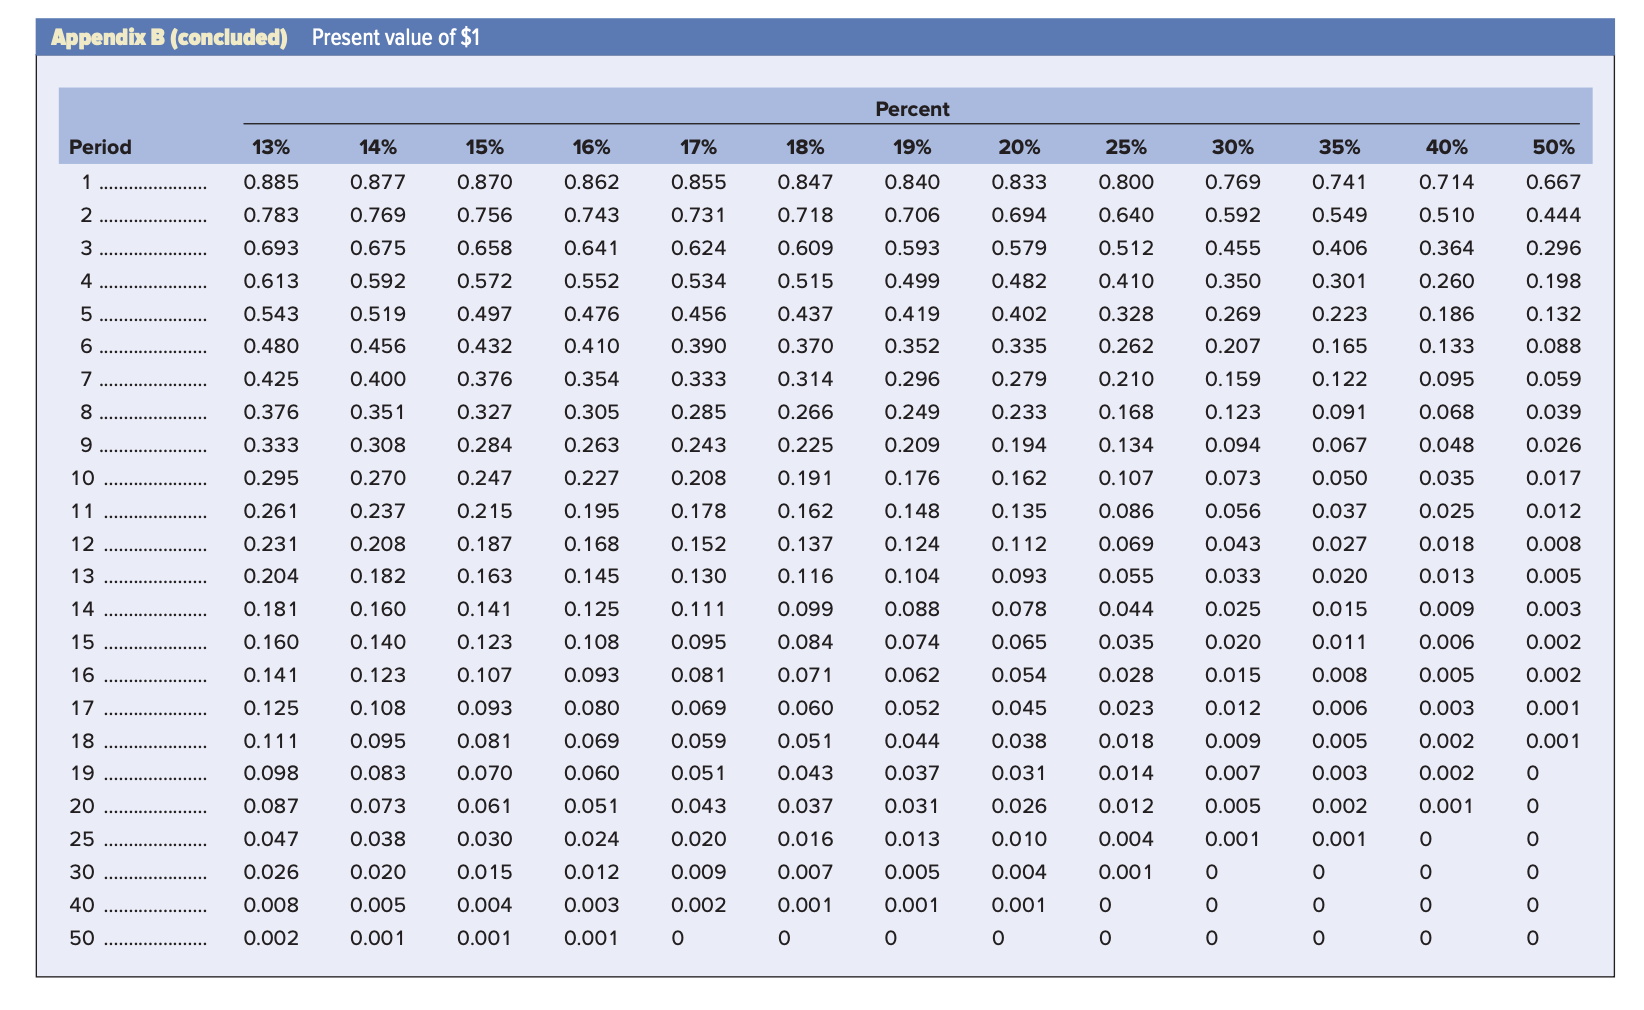Click 0.048 in period 9 under 40%
The image size is (1644, 1010).
click(1447, 445)
